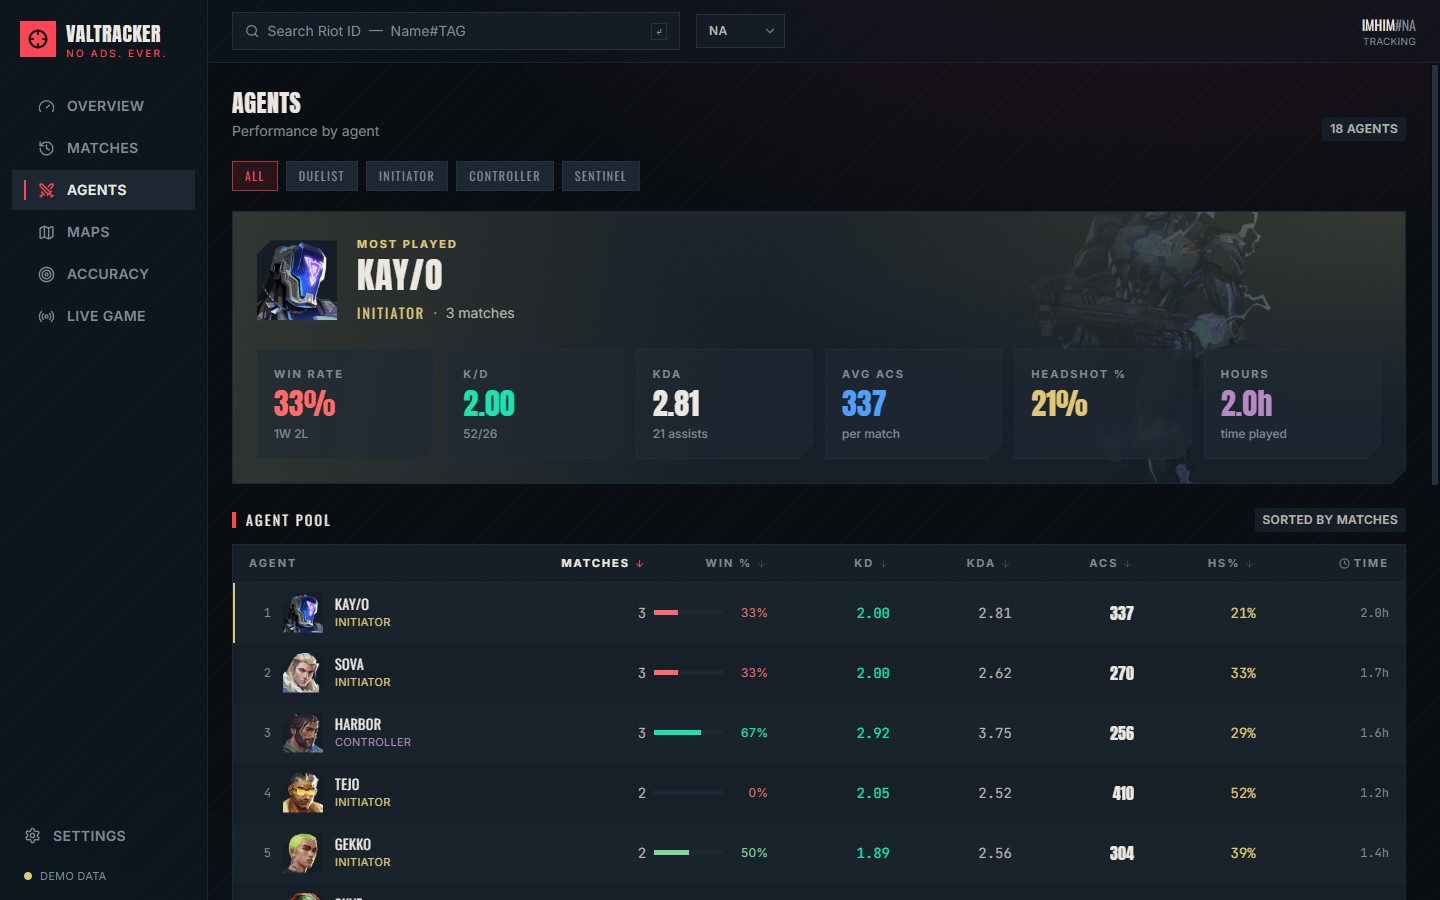
Task: Click the search magnifier icon
Action: point(252,31)
